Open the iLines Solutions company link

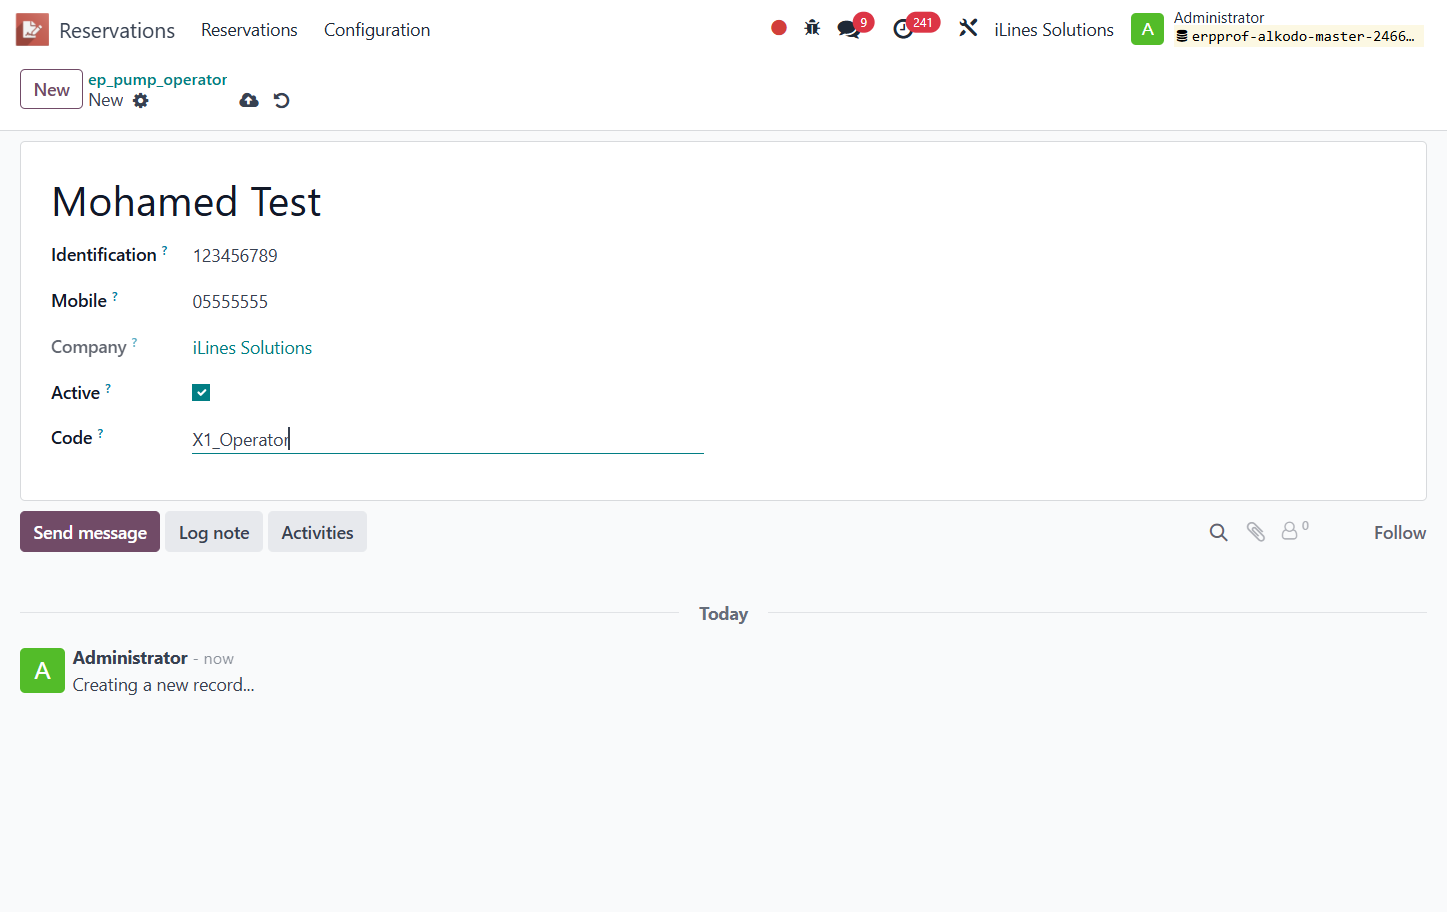pyautogui.click(x=252, y=348)
